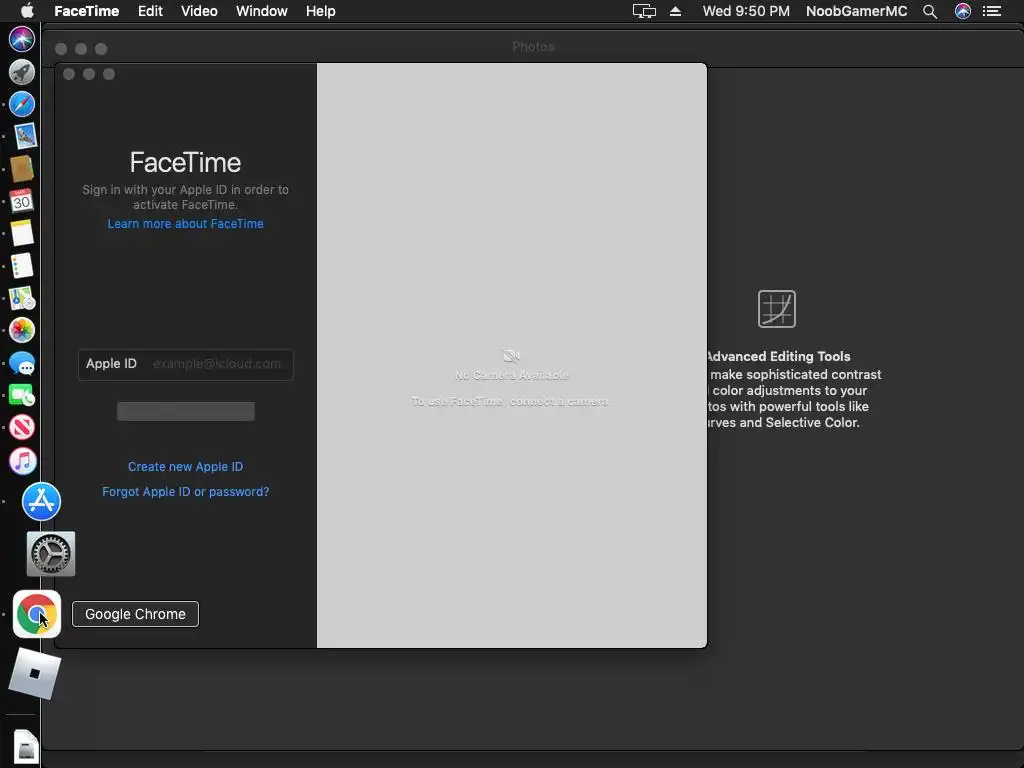1024x768 pixels.
Task: Open App Store icon in dock
Action: [41, 502]
